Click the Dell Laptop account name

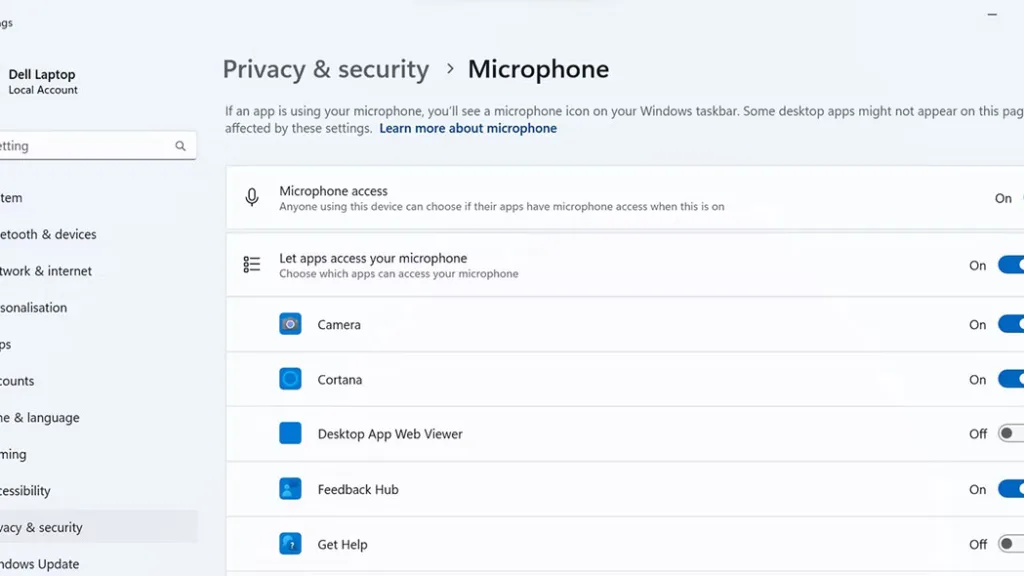click(42, 74)
